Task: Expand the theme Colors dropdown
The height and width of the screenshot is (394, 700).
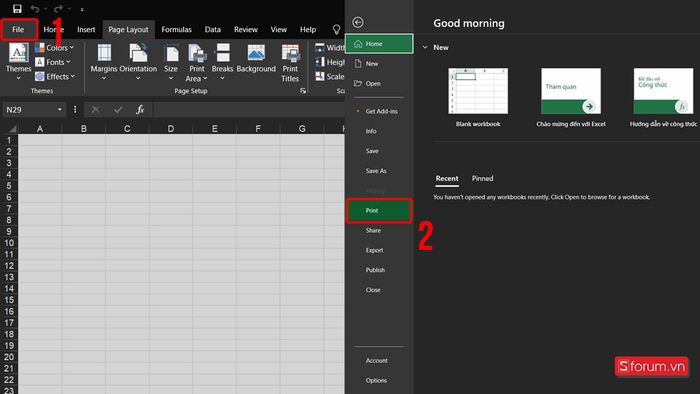Action: point(54,48)
